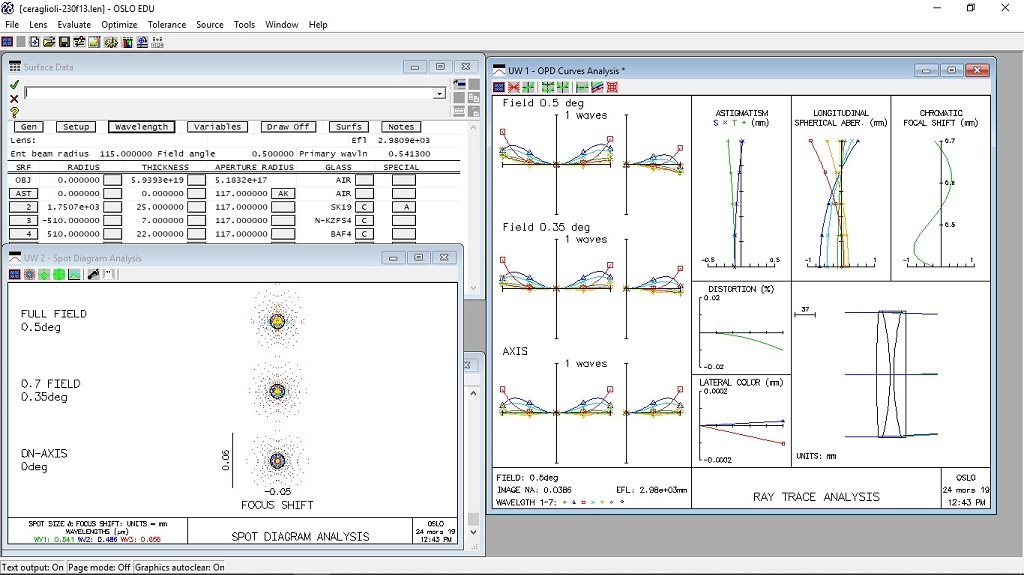Viewport: 1024px width, 575px height.
Task: Save the lens with the floppy disk icon
Action: pyautogui.click(x=64, y=42)
